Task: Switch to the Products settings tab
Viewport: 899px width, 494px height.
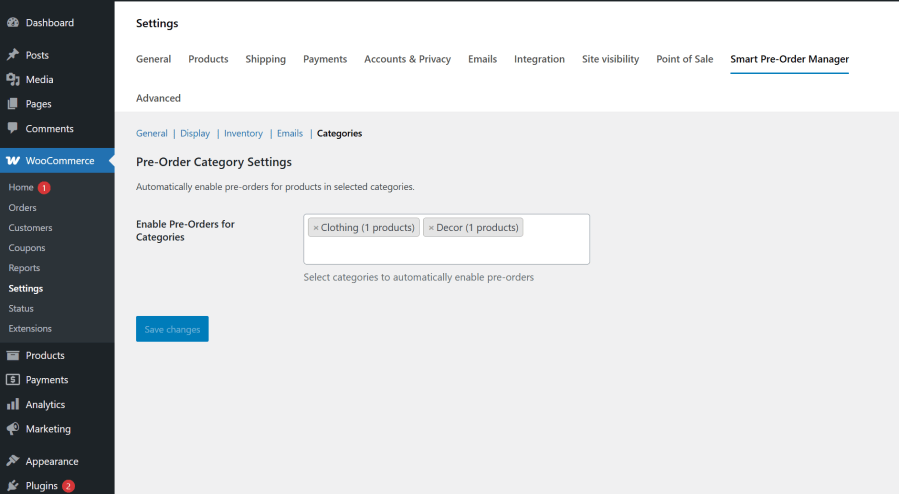Action: tap(208, 59)
